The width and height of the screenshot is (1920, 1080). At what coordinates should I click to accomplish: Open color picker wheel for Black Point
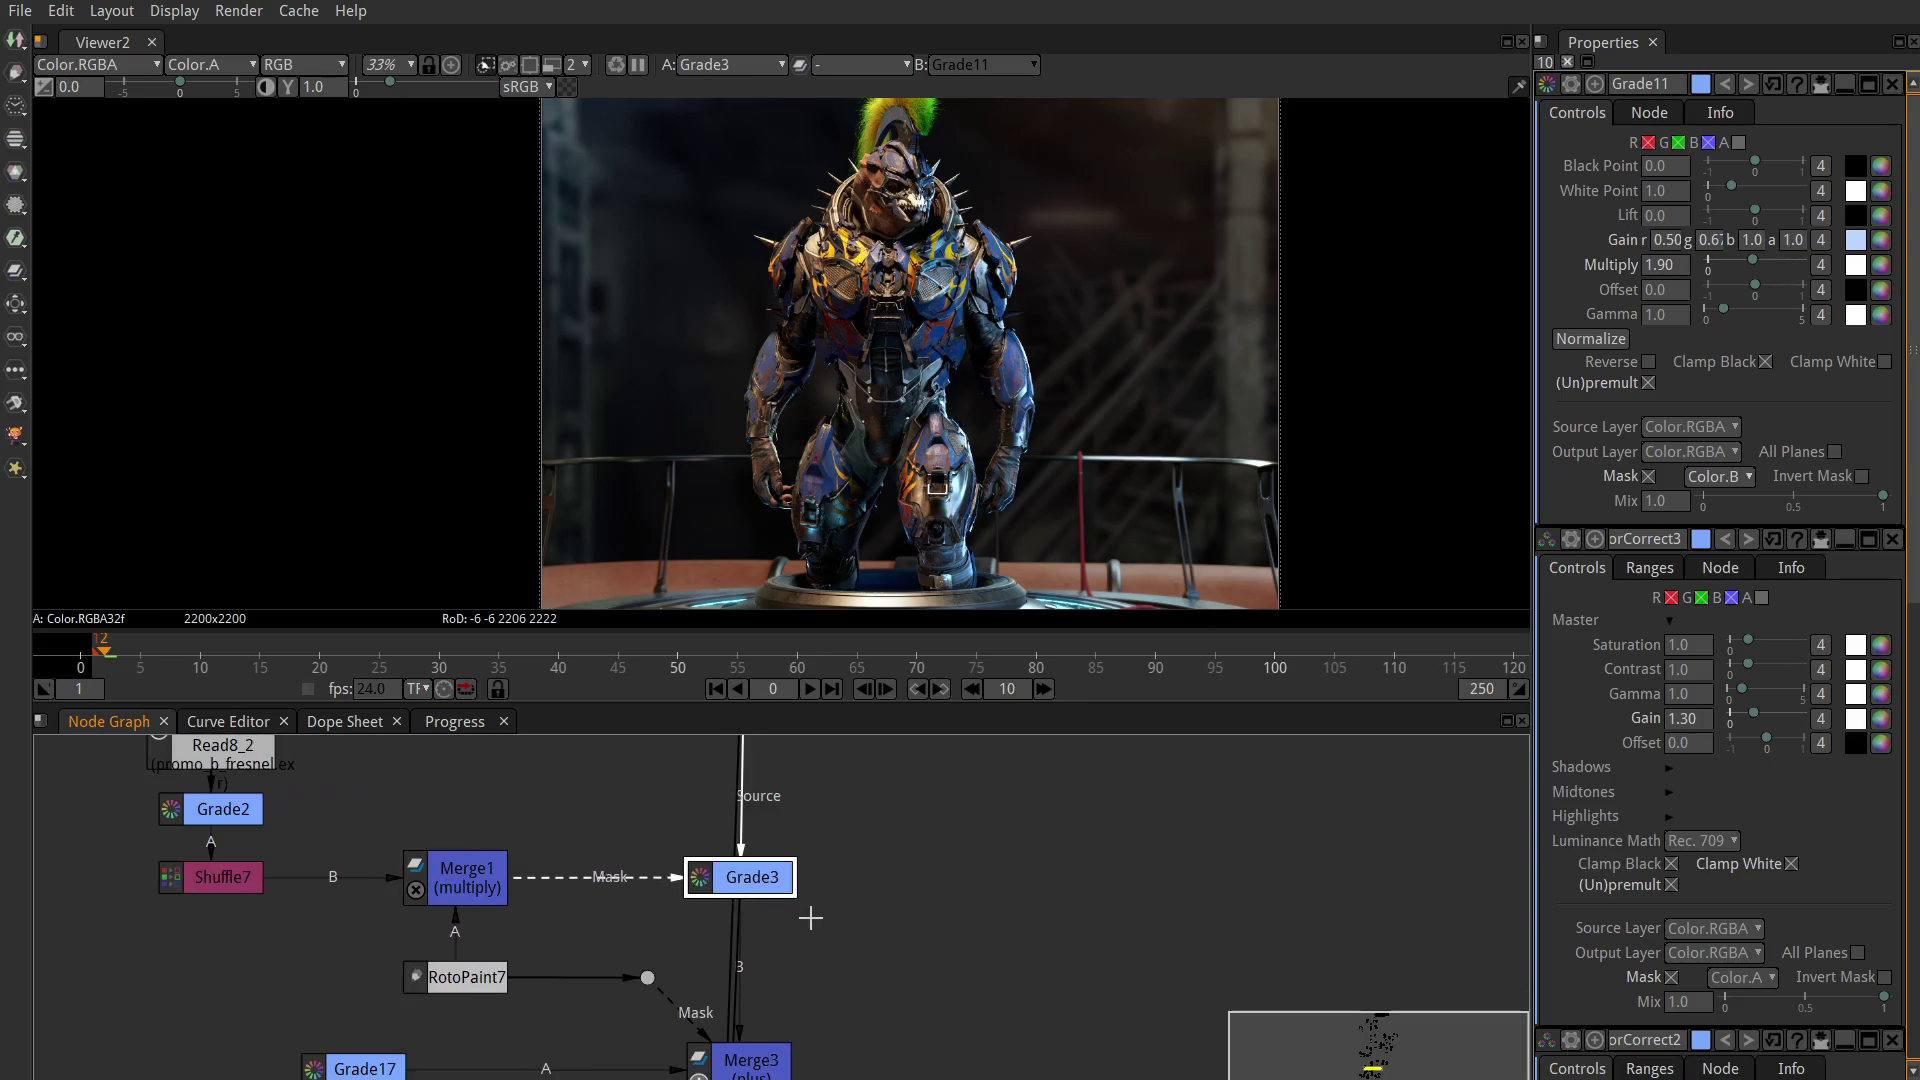[1881, 166]
